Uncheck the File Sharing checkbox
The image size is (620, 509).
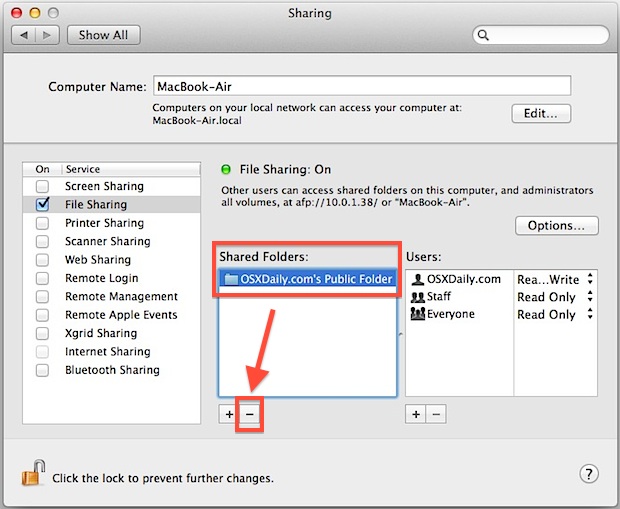(42, 204)
